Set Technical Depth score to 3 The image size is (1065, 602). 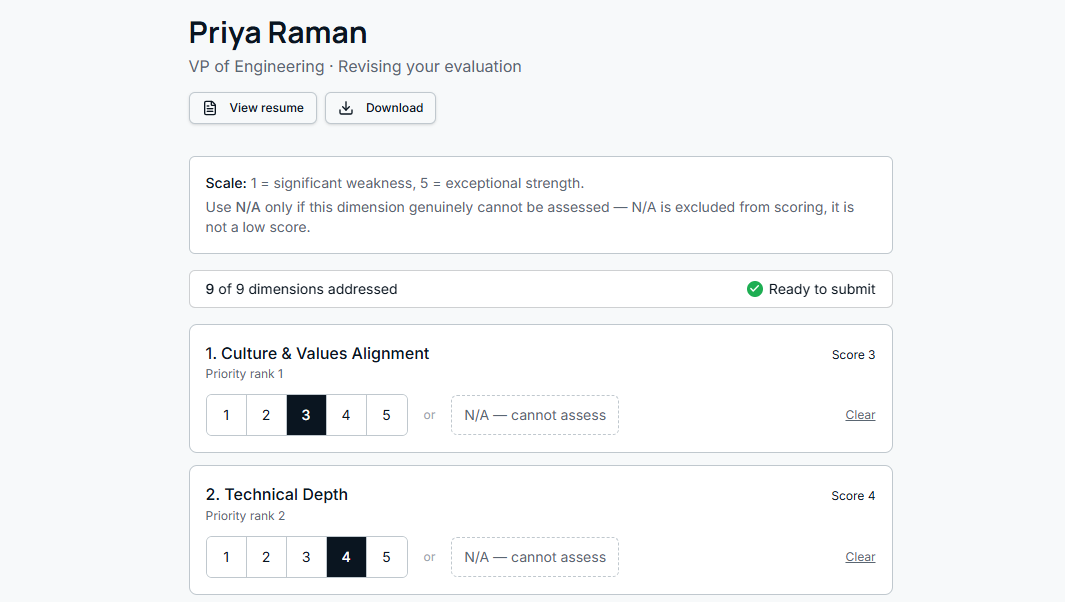click(306, 557)
